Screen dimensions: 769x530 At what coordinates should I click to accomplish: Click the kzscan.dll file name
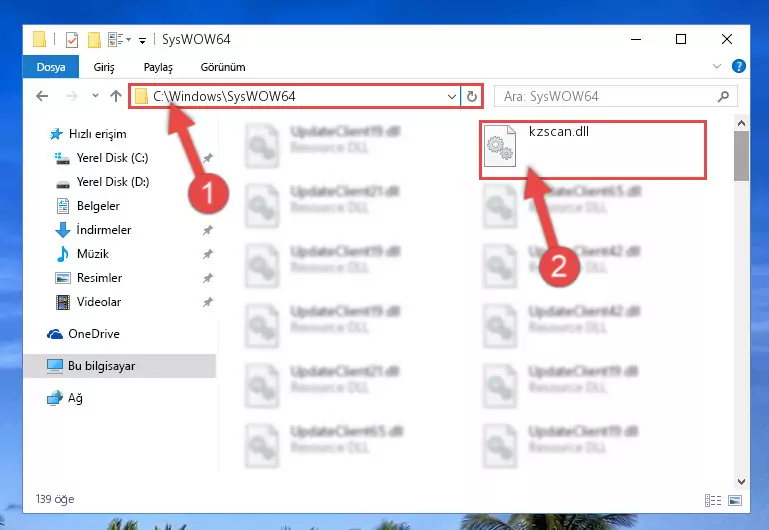coord(559,131)
